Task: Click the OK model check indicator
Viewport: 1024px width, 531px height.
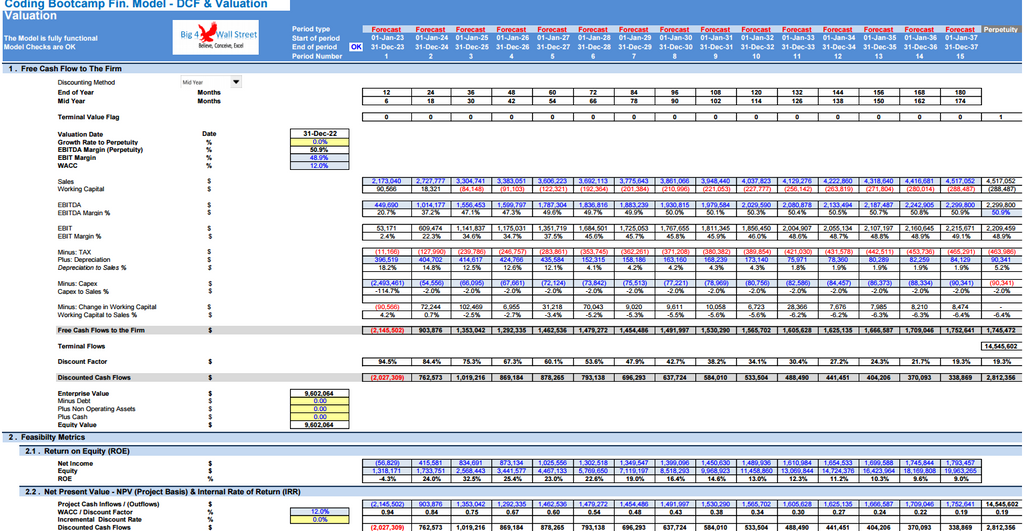Action: (x=355, y=47)
